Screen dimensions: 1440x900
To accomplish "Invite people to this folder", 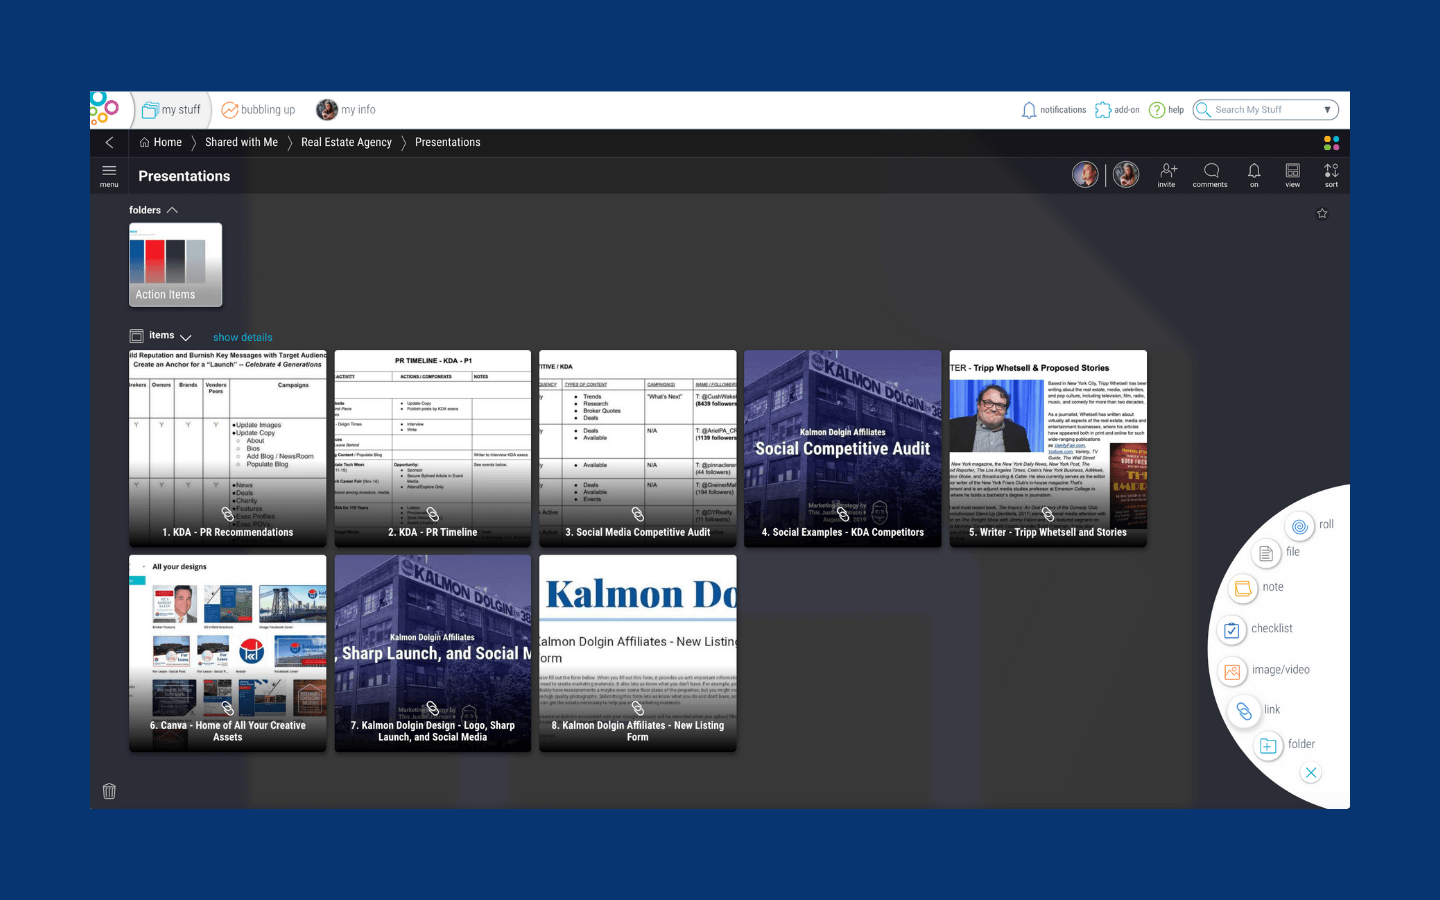I will point(1167,175).
